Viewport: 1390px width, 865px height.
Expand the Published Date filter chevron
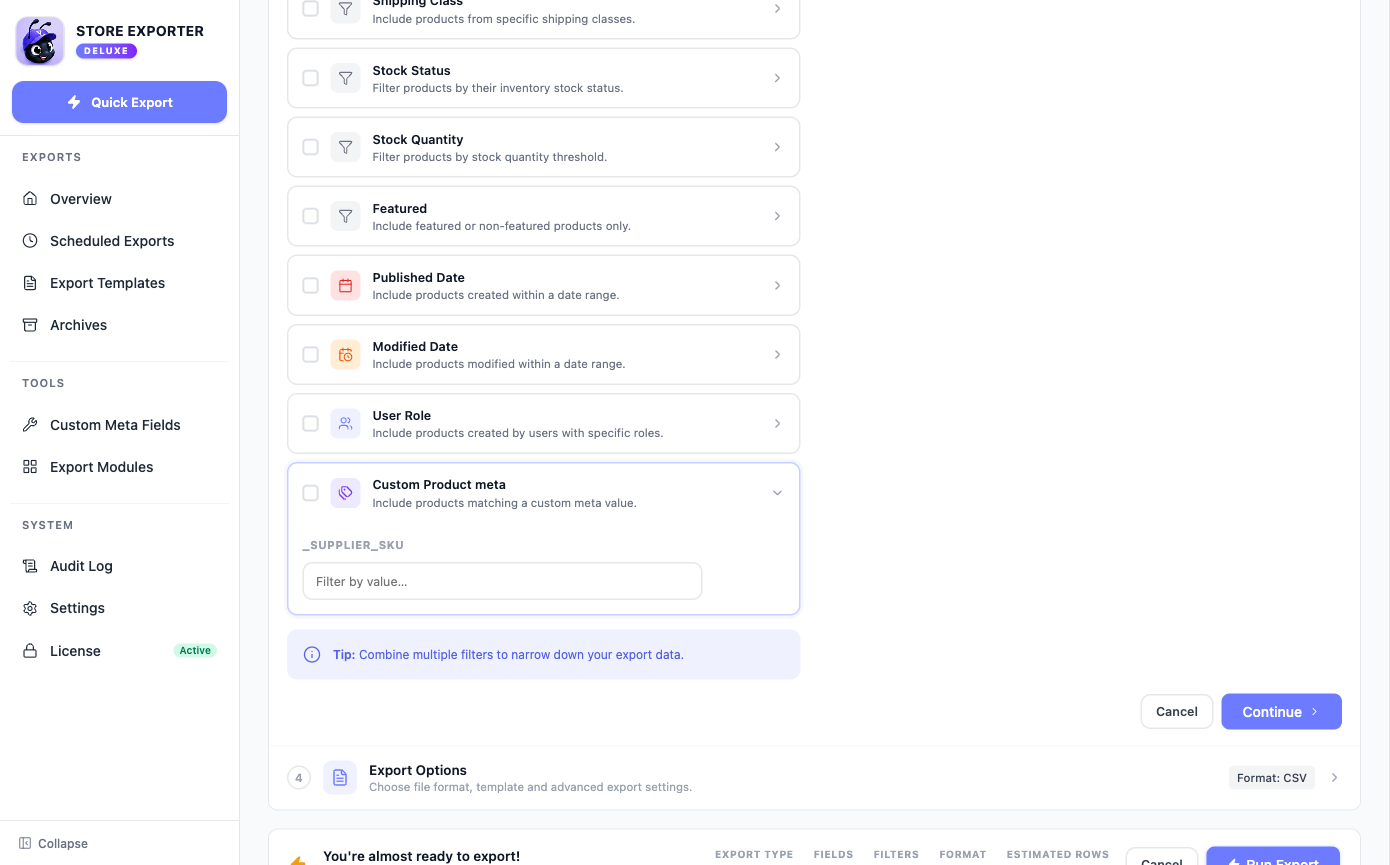tap(777, 285)
